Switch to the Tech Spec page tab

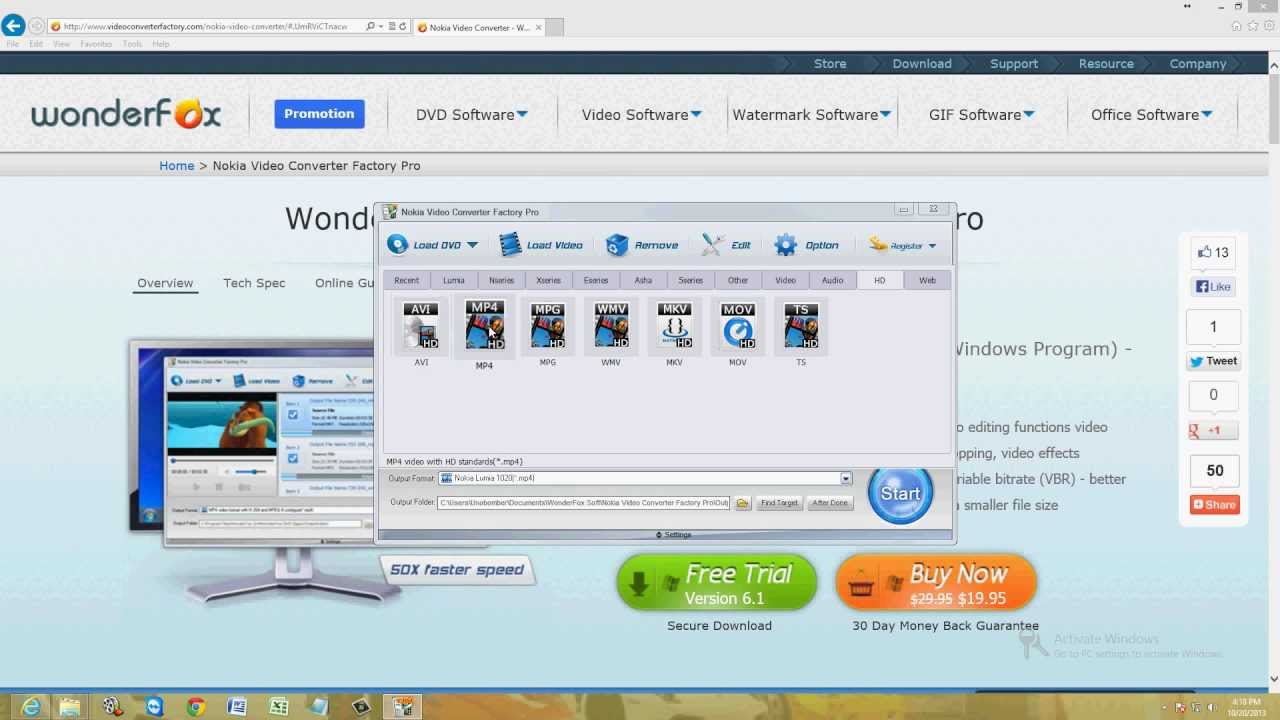[x=254, y=283]
